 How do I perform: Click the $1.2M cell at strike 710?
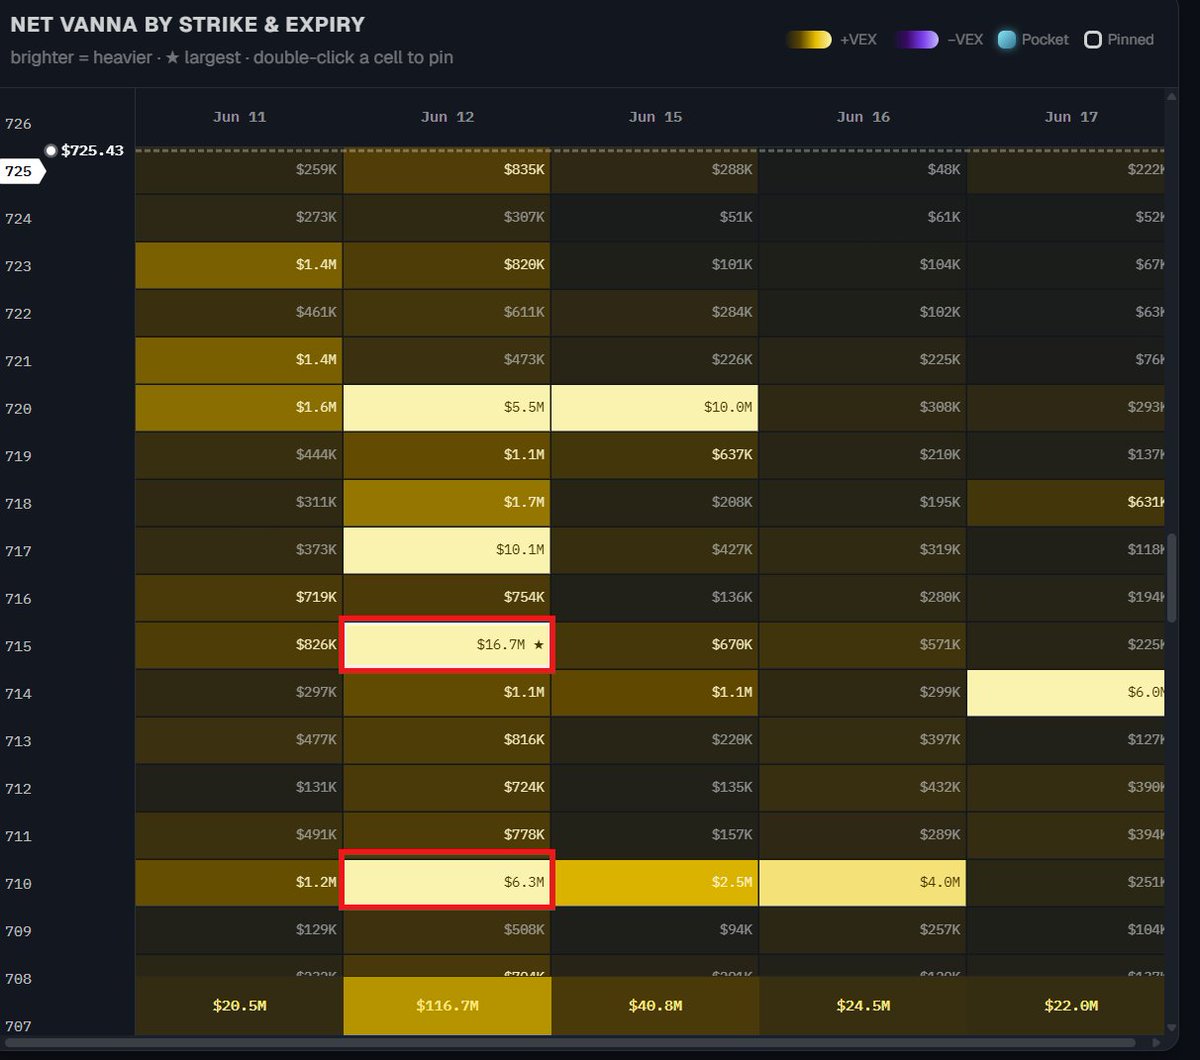[239, 883]
